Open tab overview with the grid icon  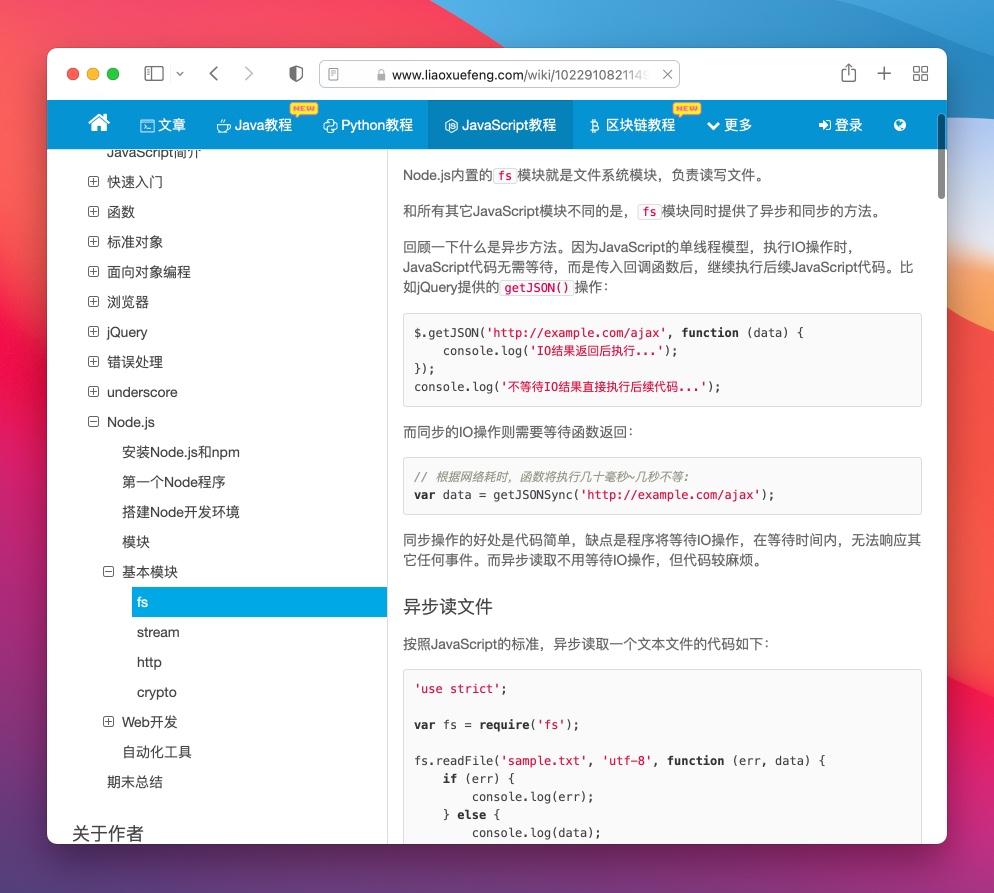(x=920, y=73)
